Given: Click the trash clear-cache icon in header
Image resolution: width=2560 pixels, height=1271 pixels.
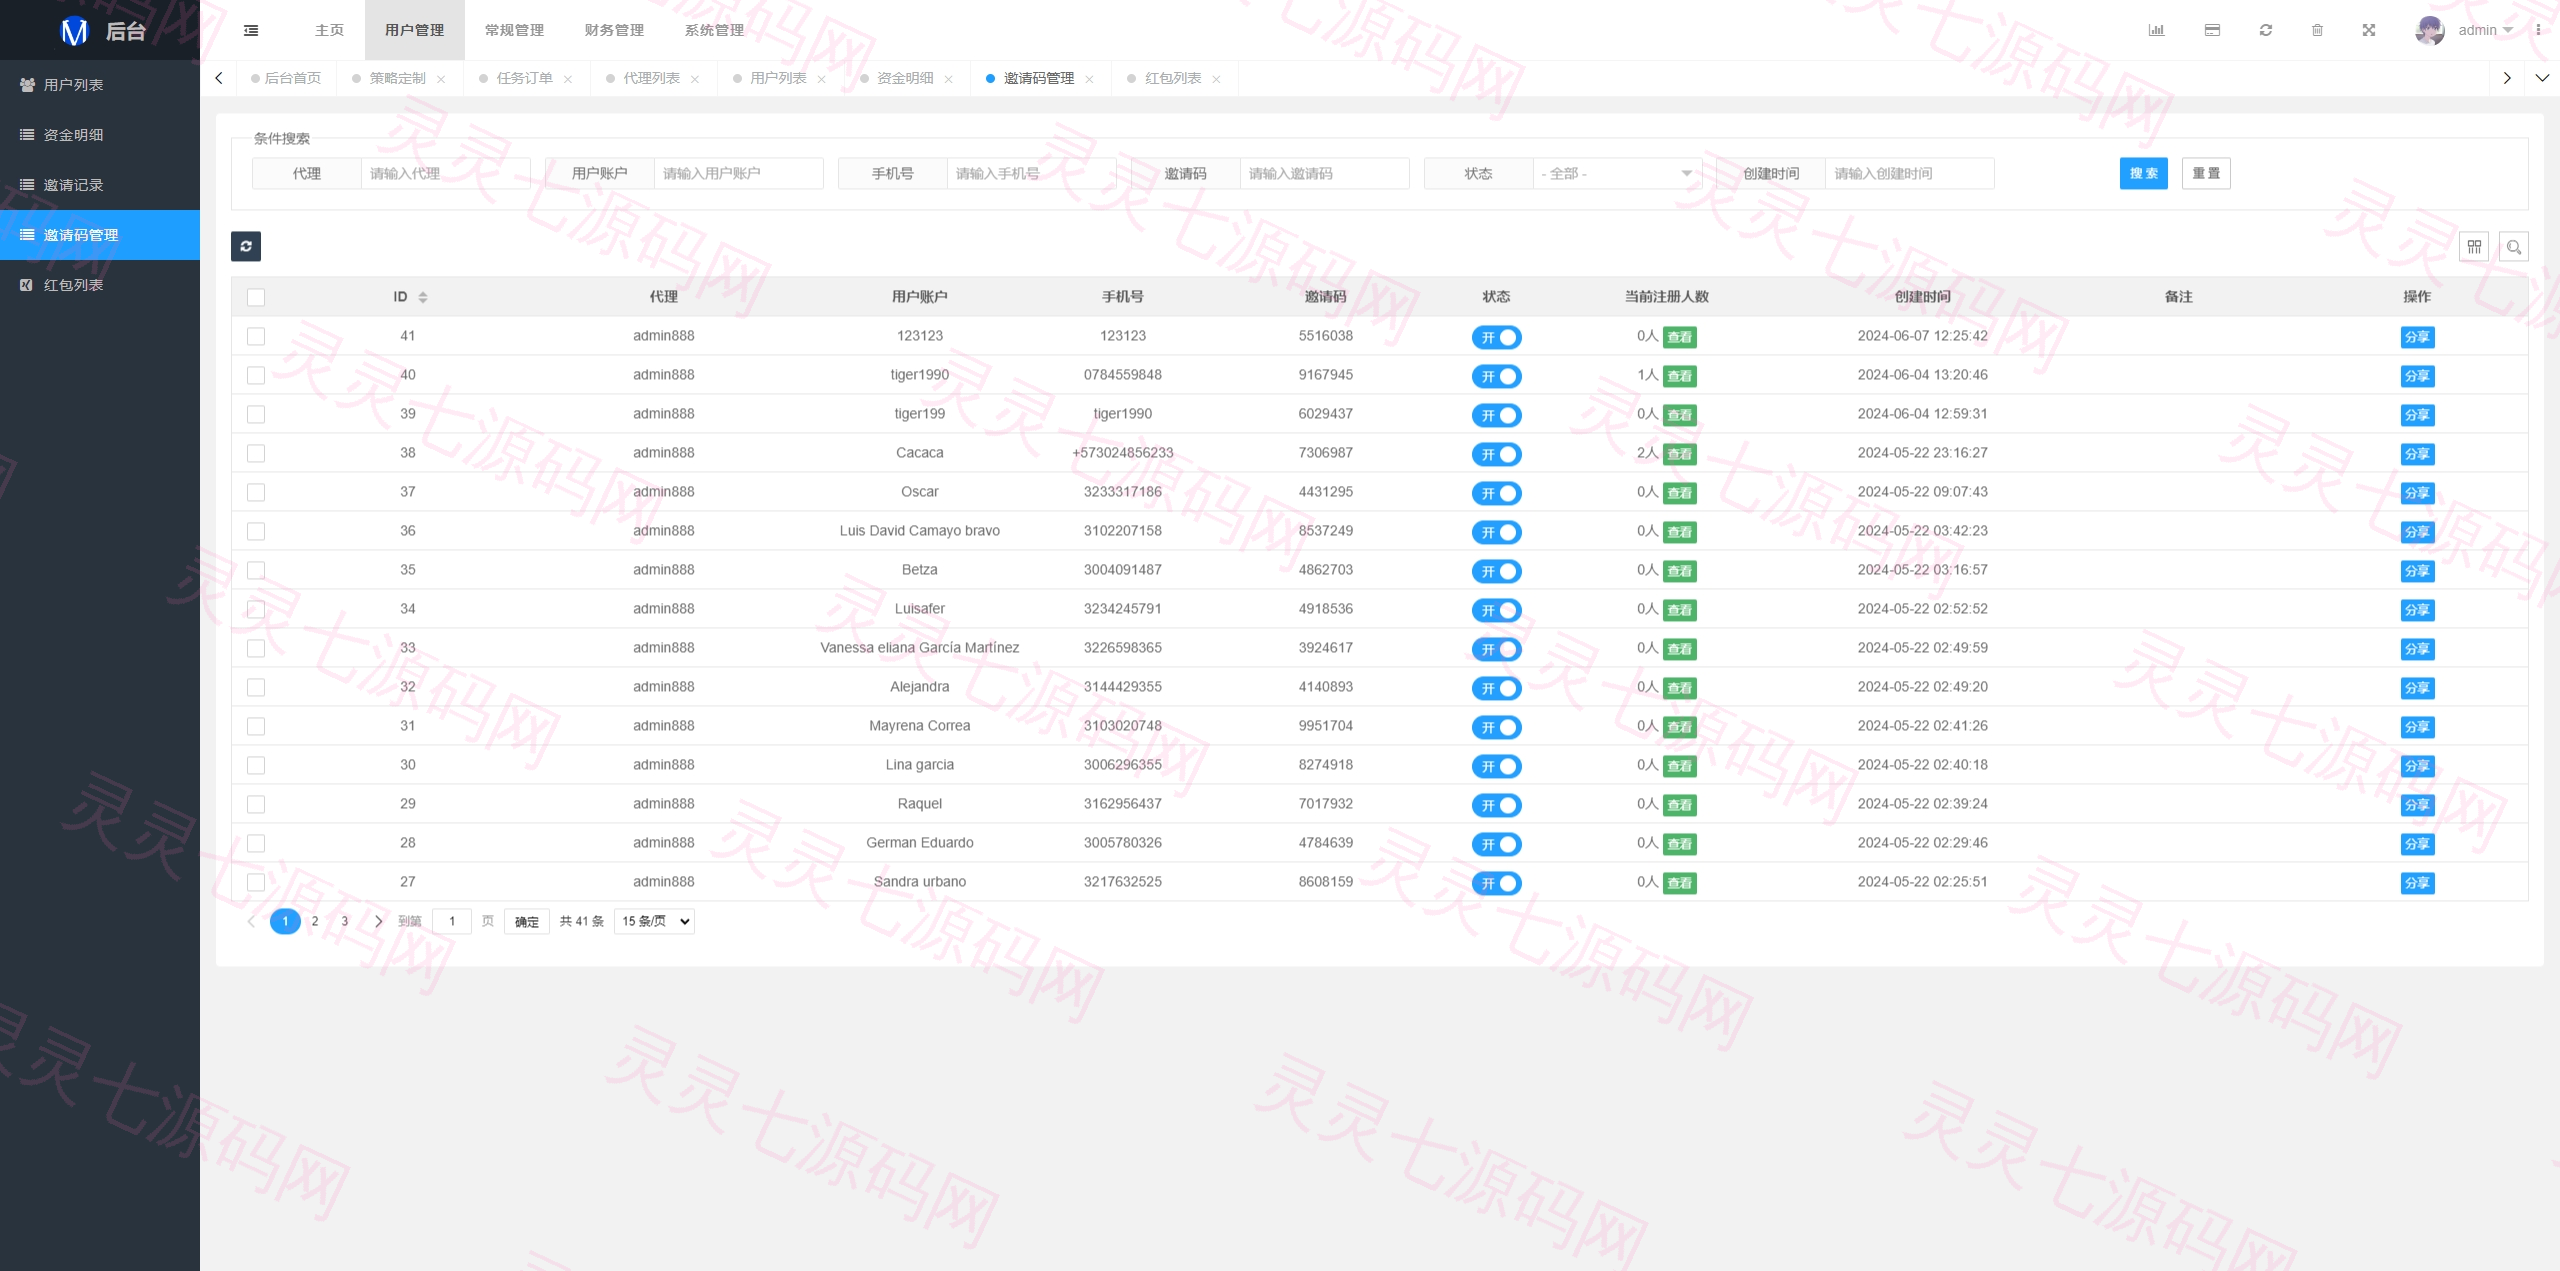Looking at the screenshot, I should (x=2317, y=30).
